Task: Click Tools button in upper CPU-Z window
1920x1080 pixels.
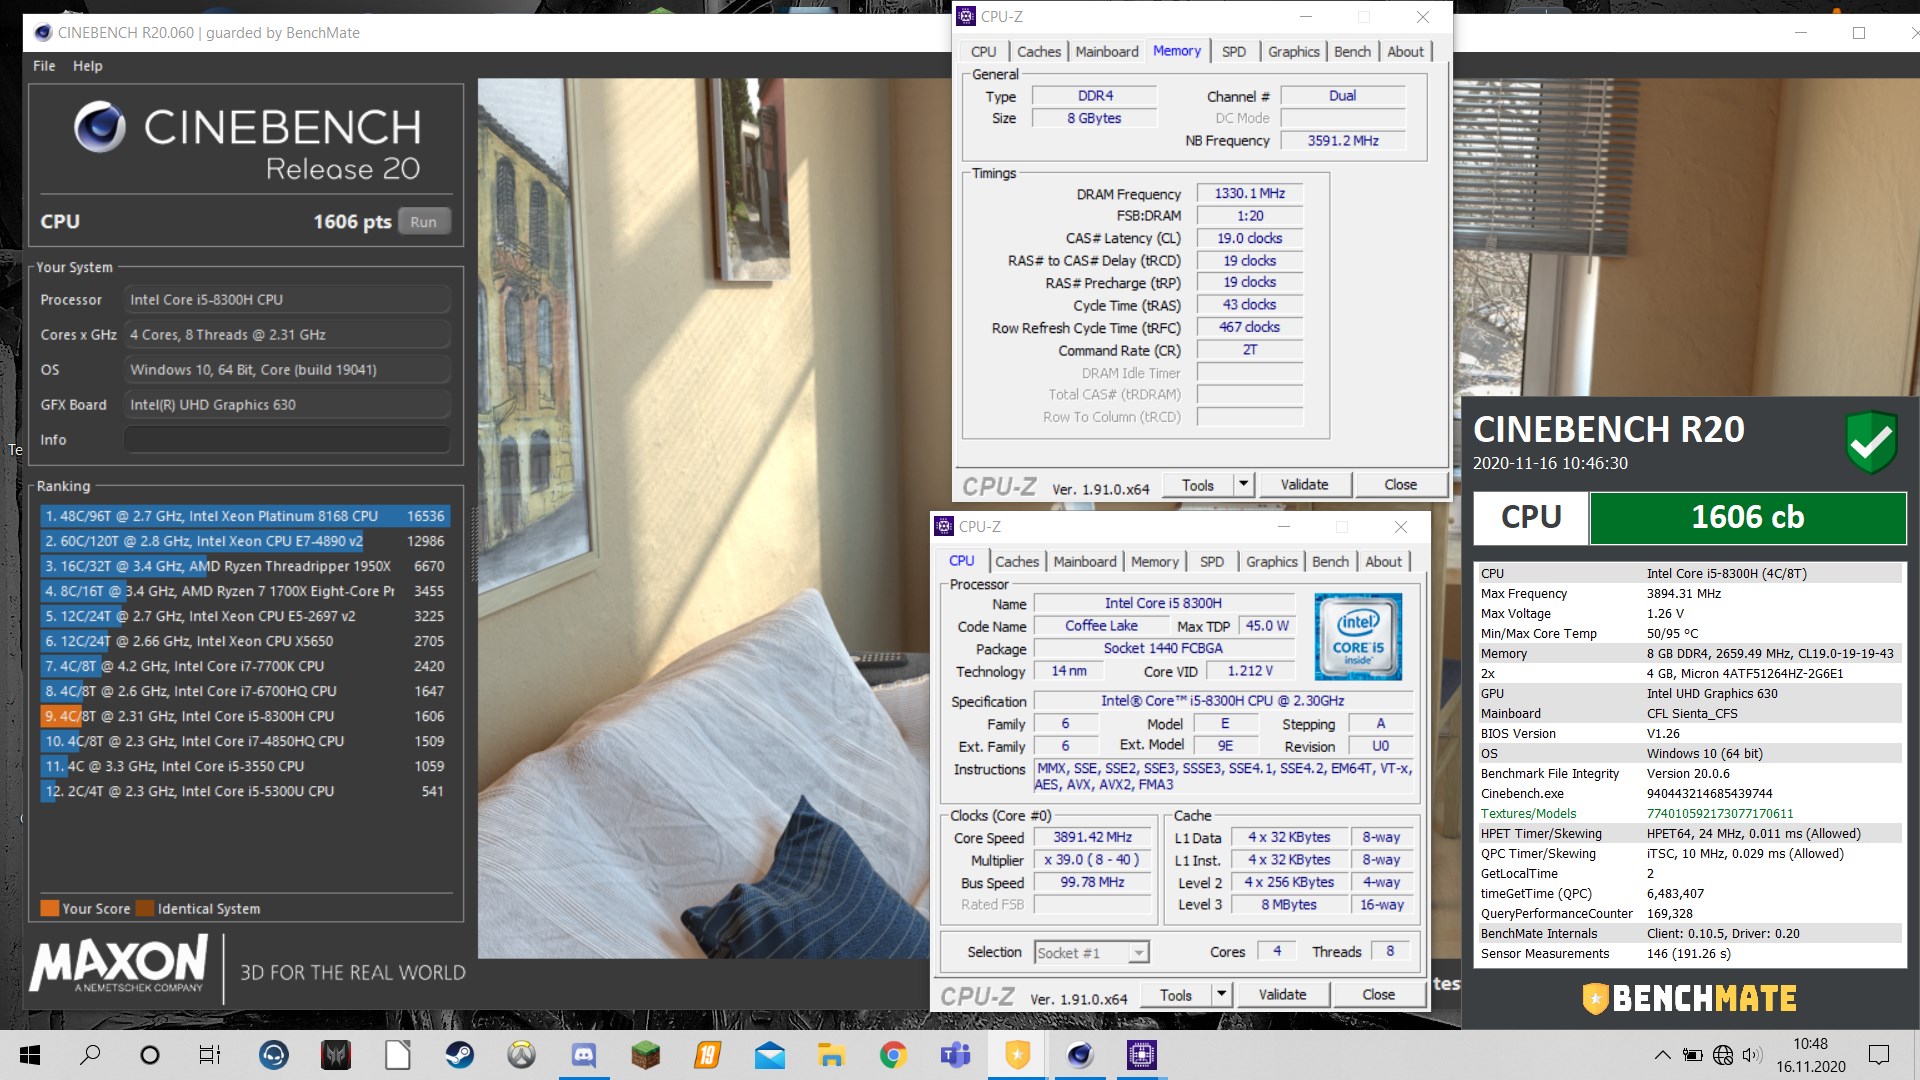Action: click(x=1198, y=485)
